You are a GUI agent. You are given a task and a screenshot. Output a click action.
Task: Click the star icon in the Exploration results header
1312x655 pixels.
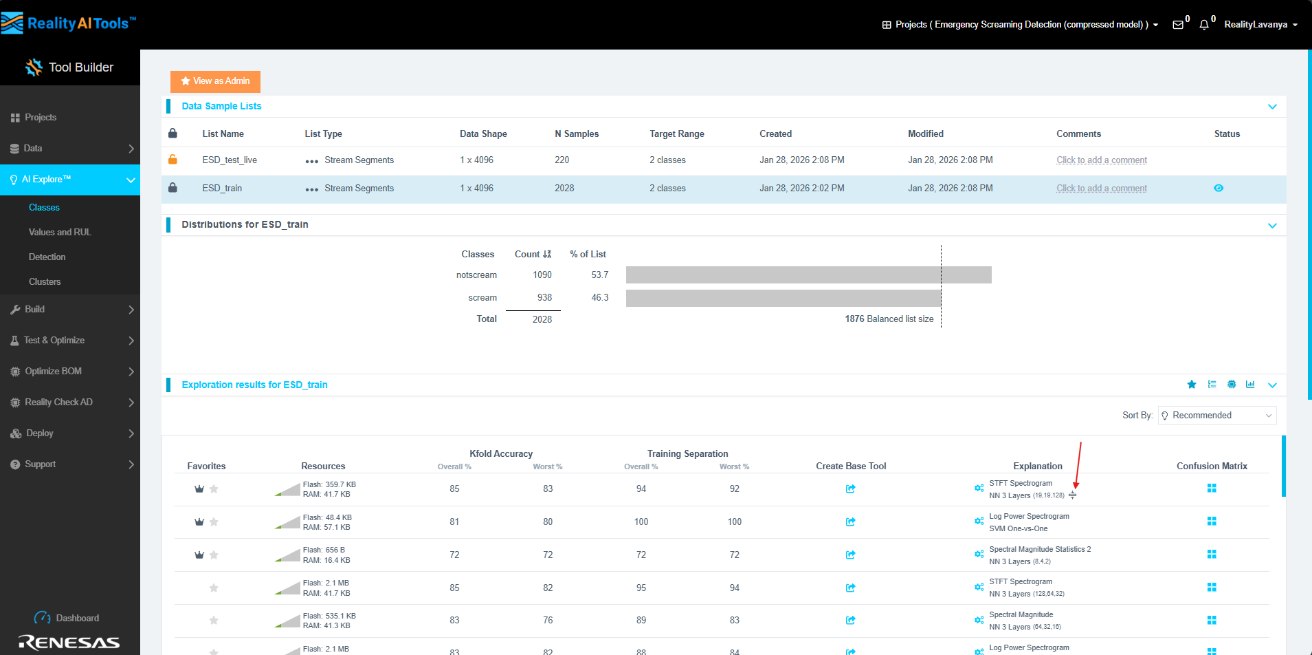pos(1191,384)
